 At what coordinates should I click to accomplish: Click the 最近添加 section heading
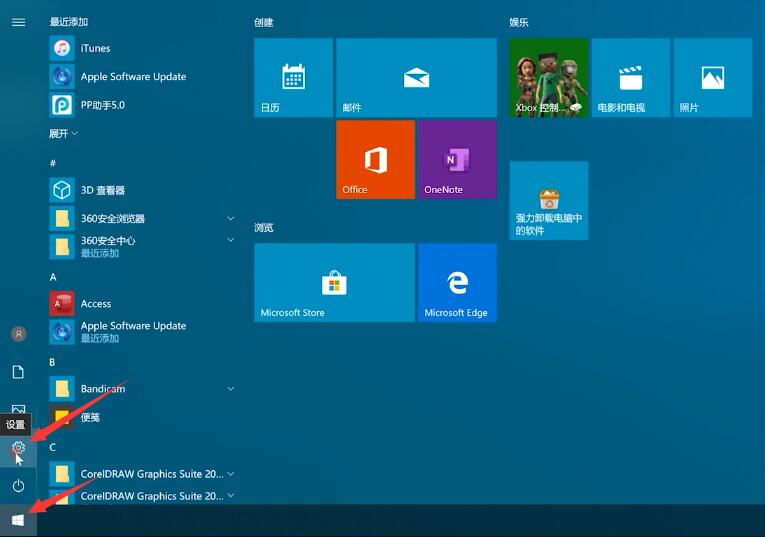69,21
